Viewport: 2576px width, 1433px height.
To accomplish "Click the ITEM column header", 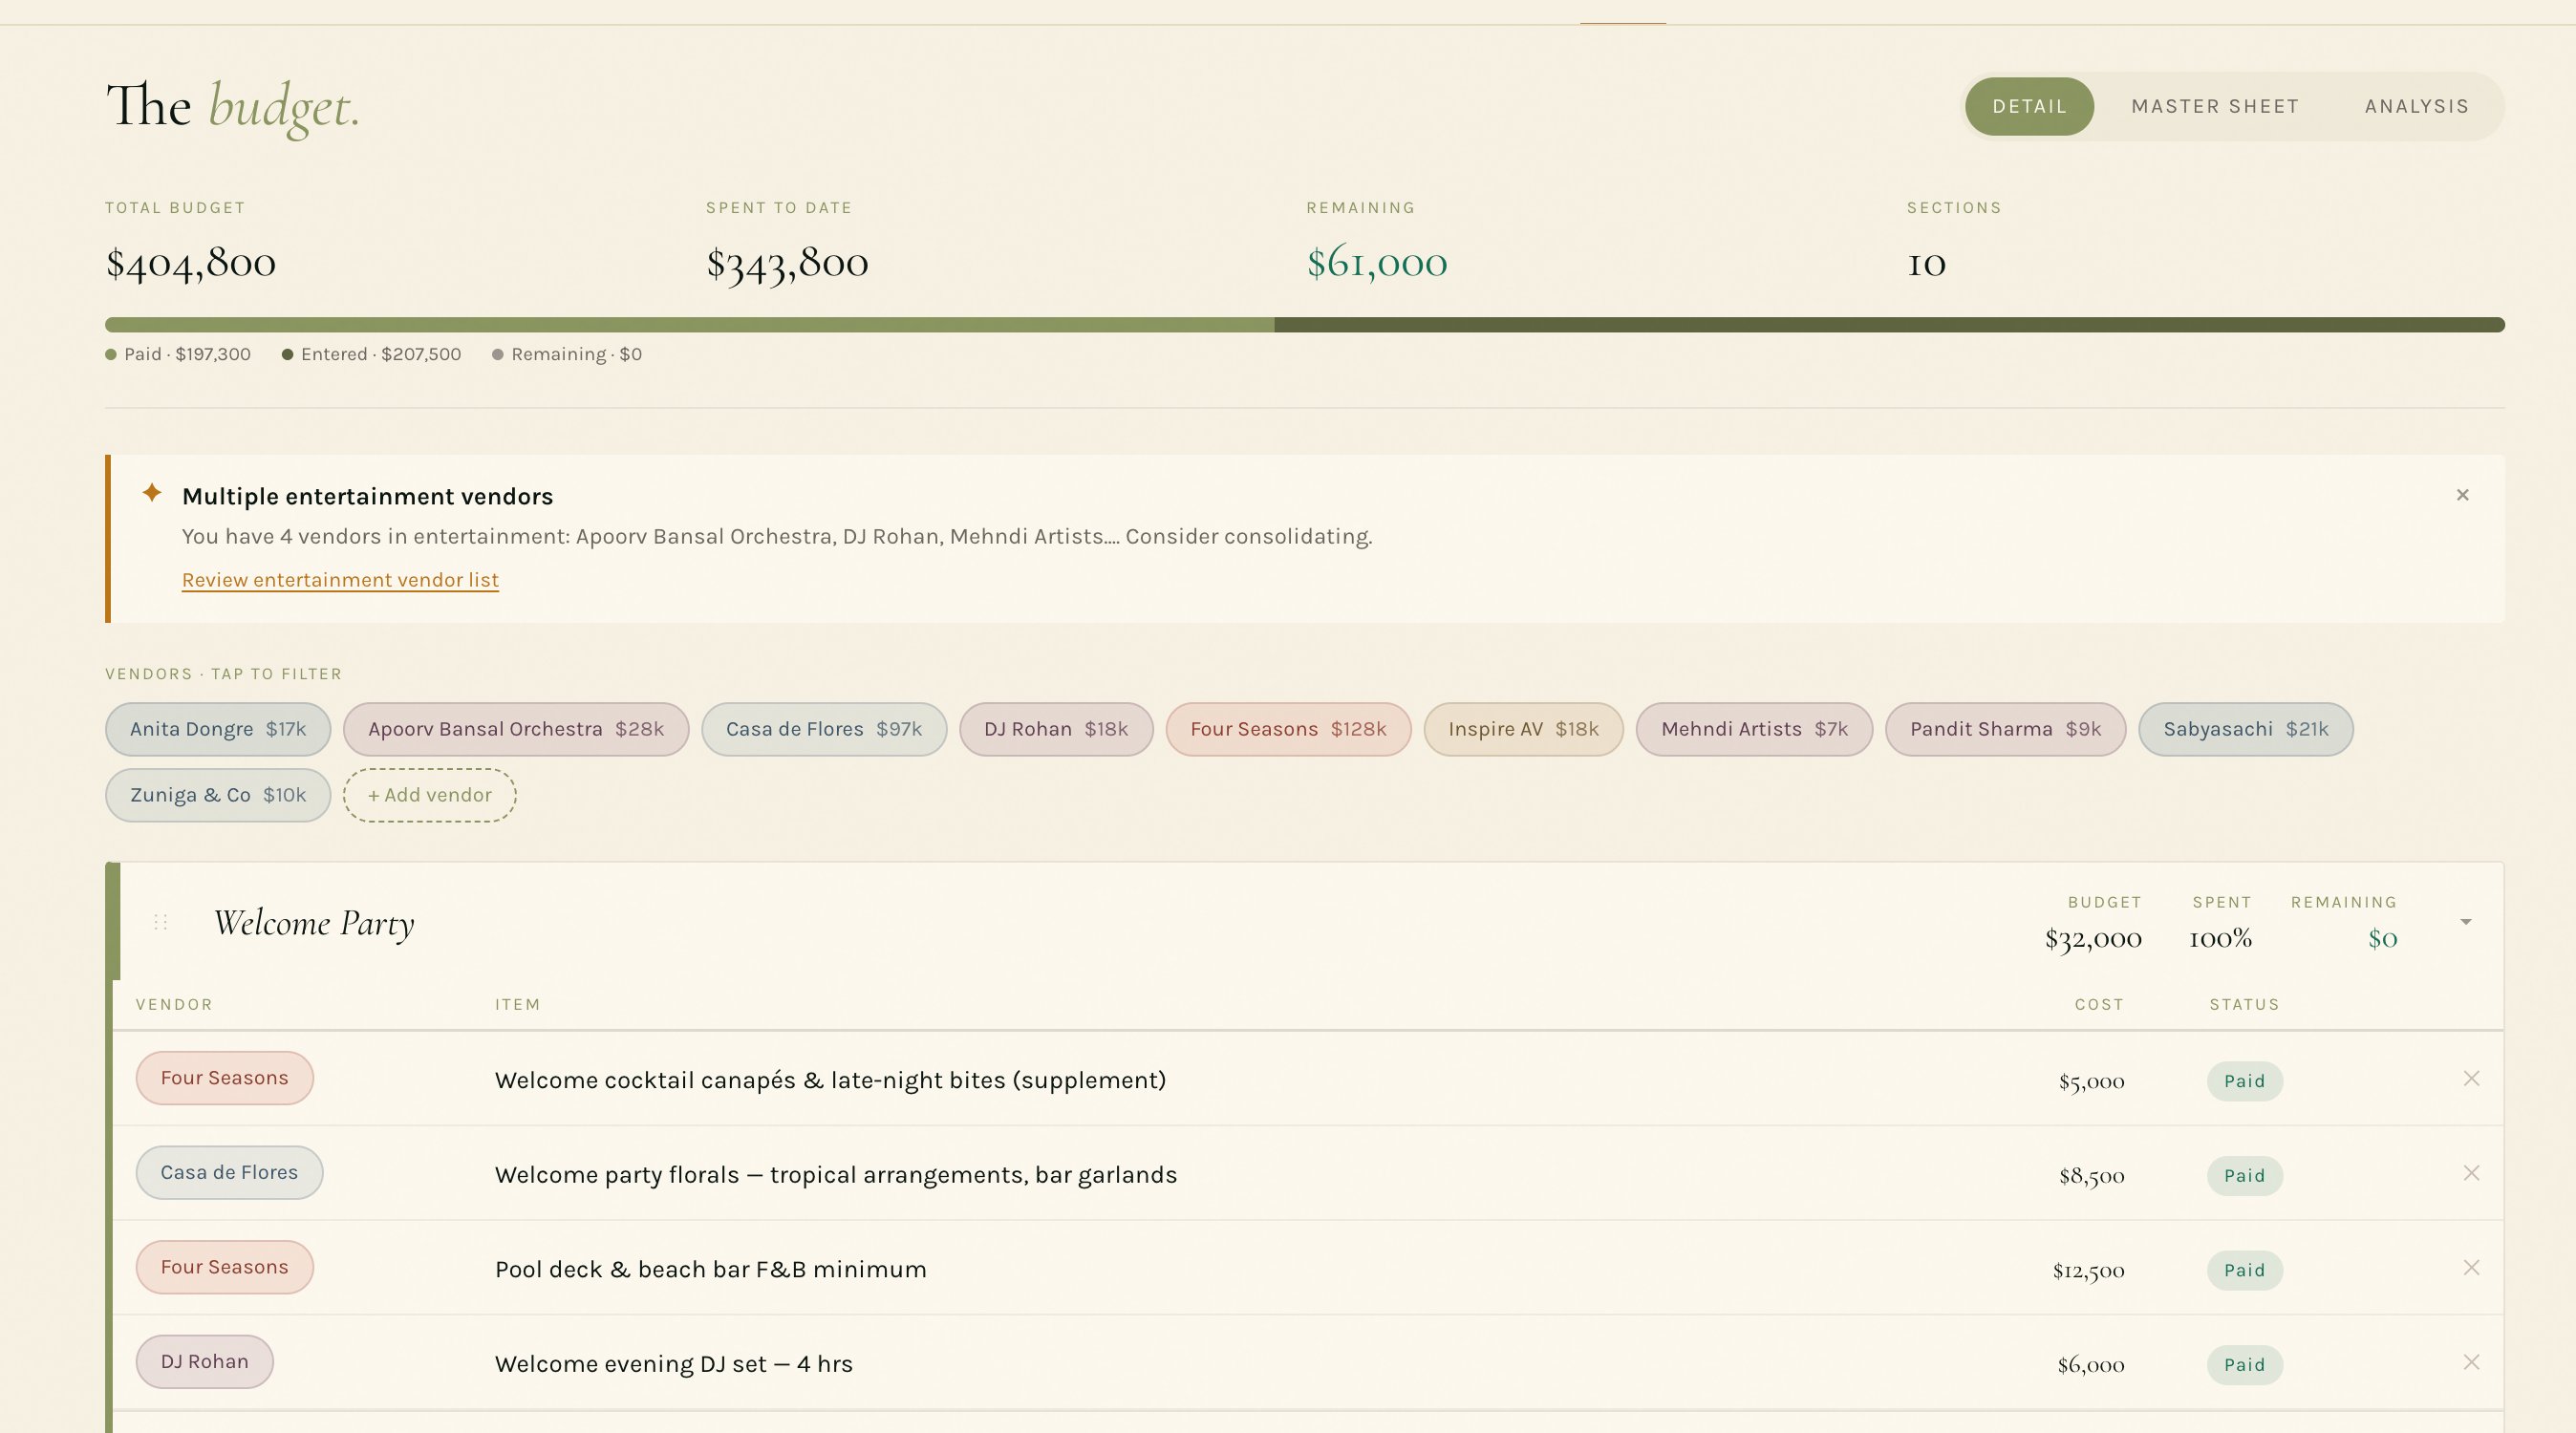I will 517,1004.
